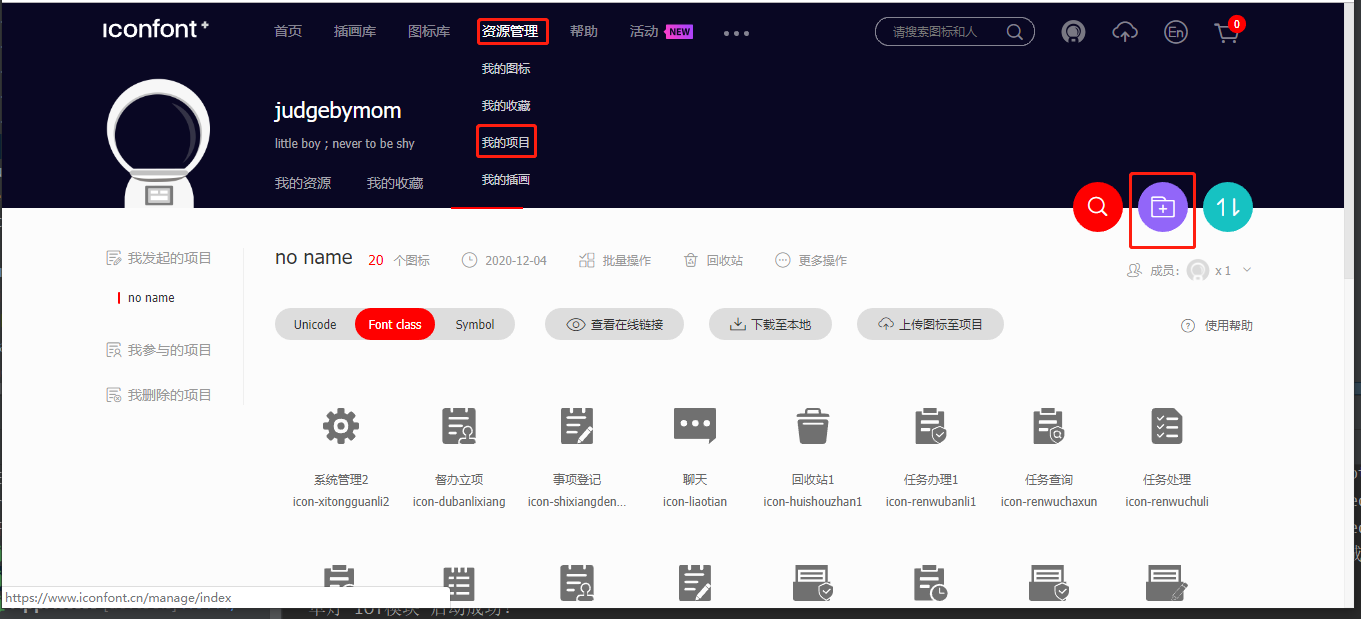1361x619 pixels.
Task: Click the cloud upload icon in header
Action: [1124, 32]
